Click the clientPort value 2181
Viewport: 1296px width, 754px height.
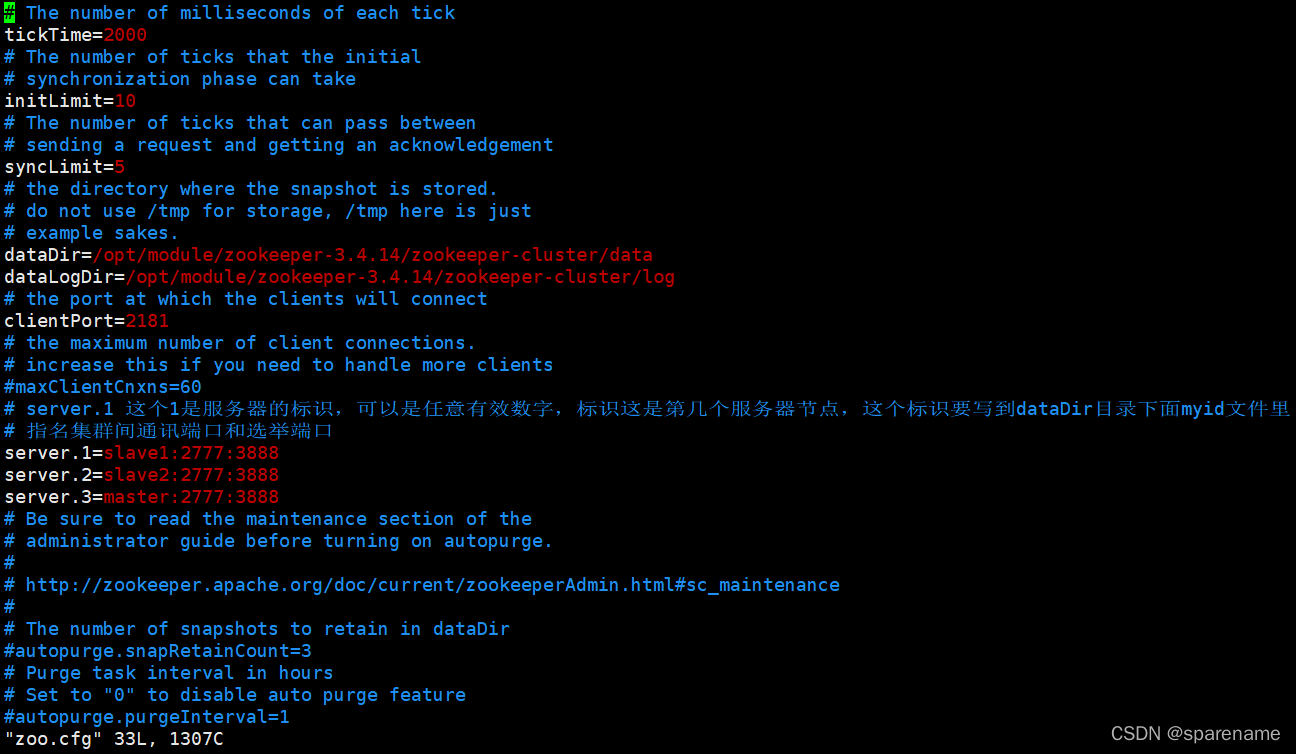[147, 321]
